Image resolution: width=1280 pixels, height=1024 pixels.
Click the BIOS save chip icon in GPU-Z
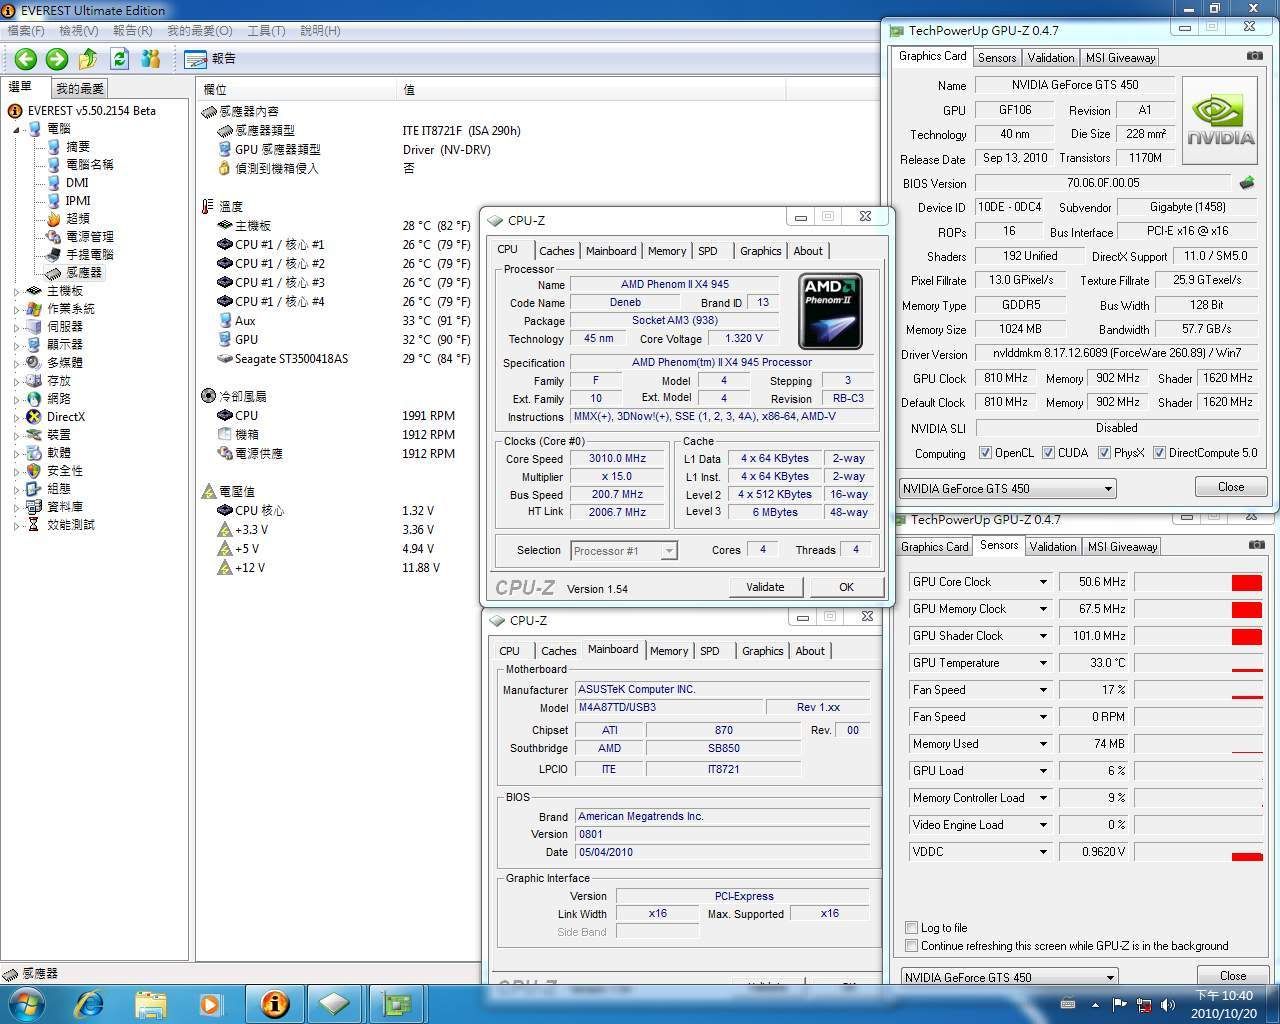[x=1247, y=183]
